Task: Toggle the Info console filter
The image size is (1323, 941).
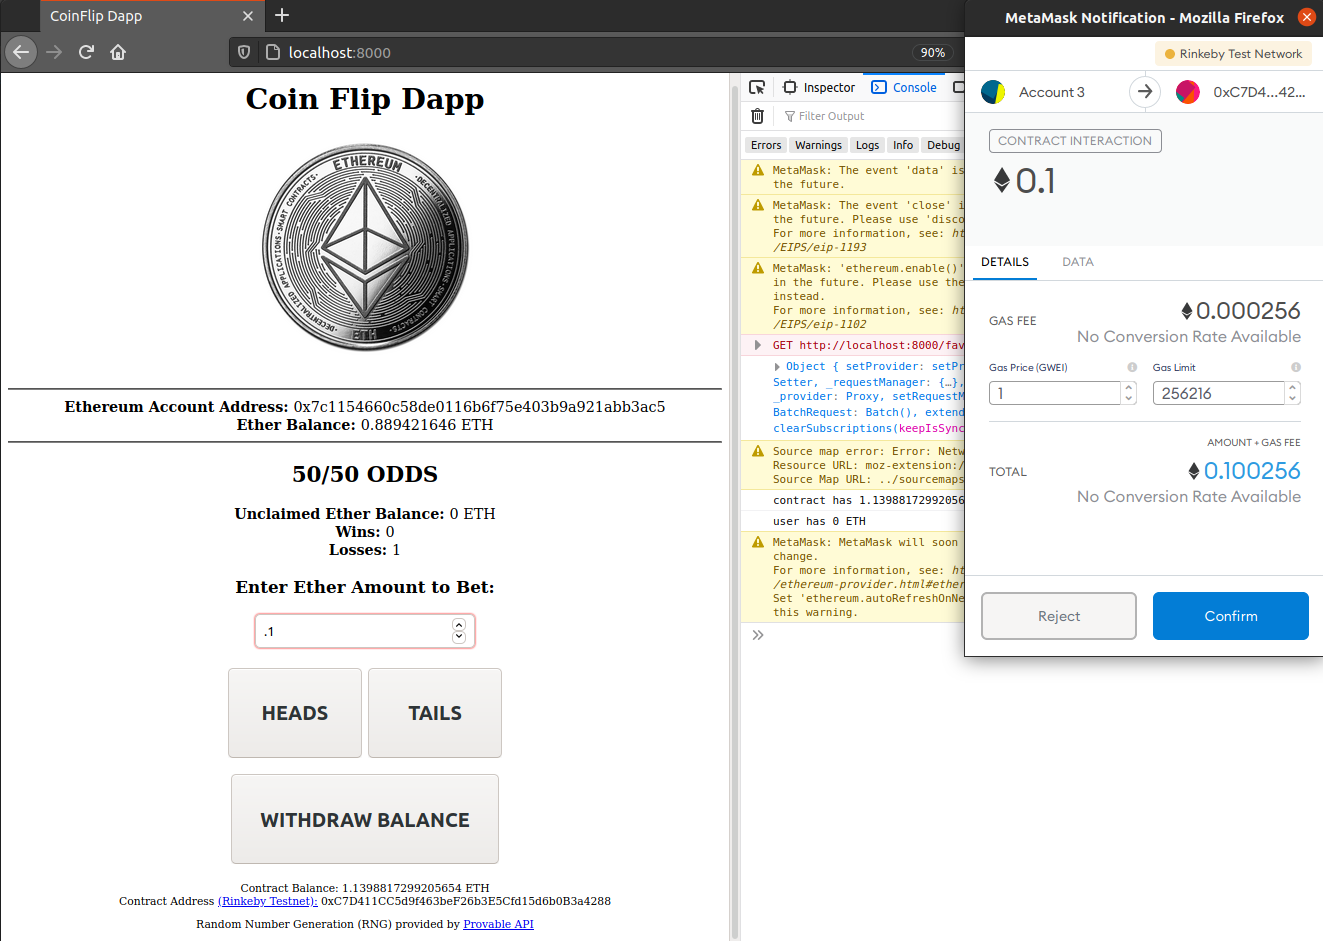Action: [903, 145]
